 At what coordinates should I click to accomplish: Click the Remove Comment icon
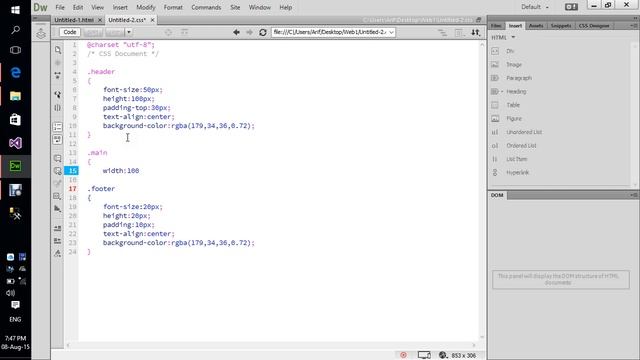(x=58, y=171)
